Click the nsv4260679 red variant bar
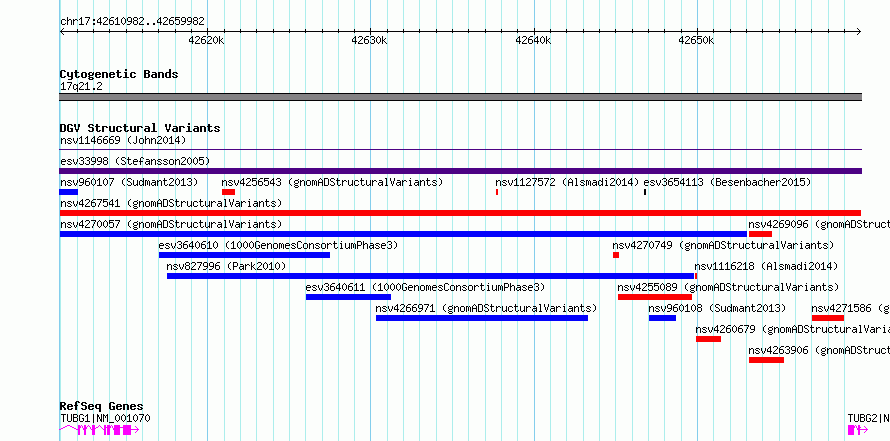 [x=708, y=339]
